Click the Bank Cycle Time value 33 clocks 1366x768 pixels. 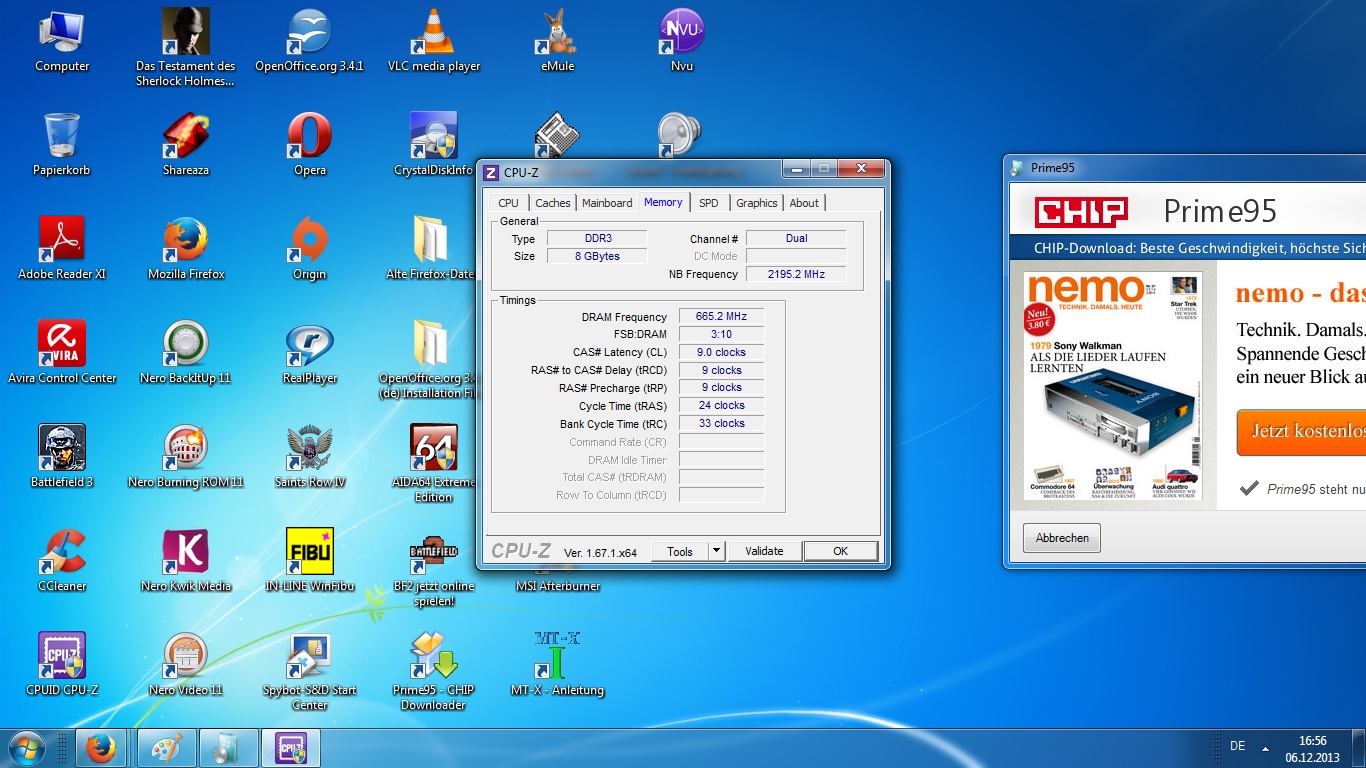(x=721, y=424)
